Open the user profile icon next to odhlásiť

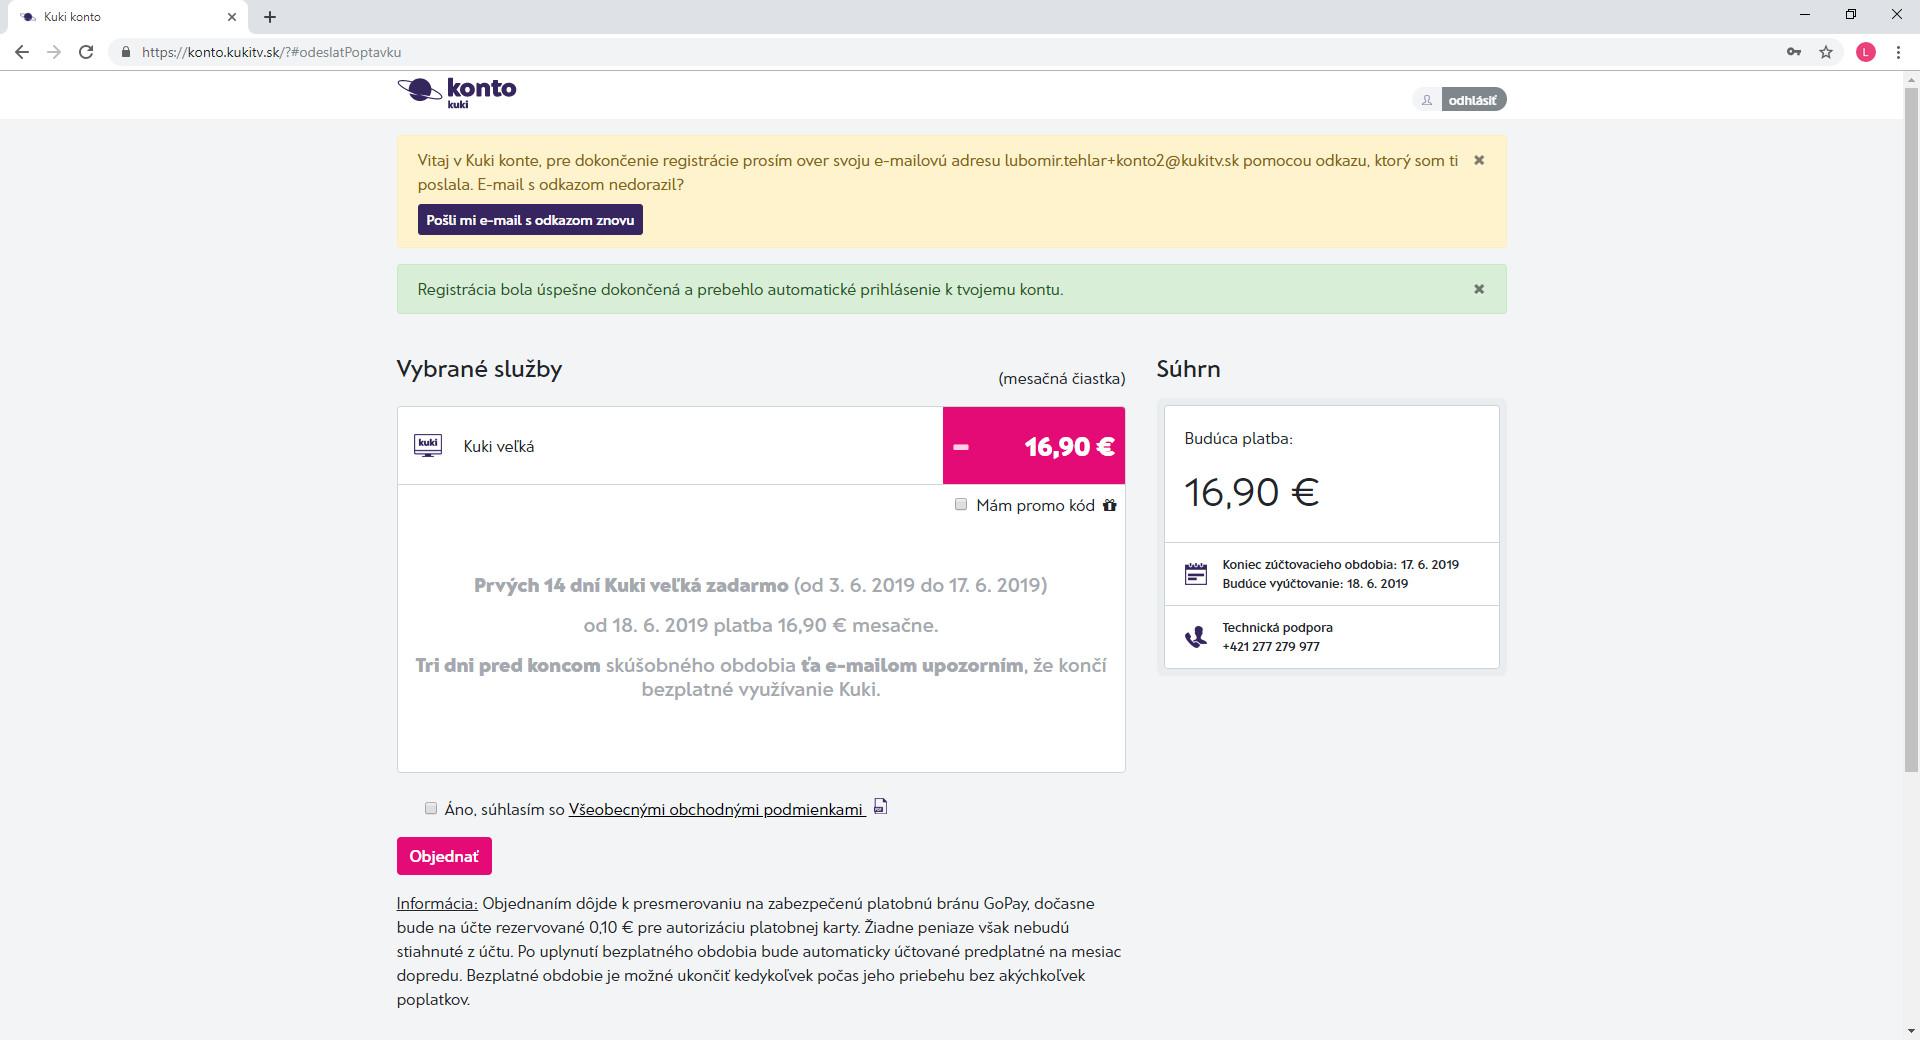point(1427,100)
